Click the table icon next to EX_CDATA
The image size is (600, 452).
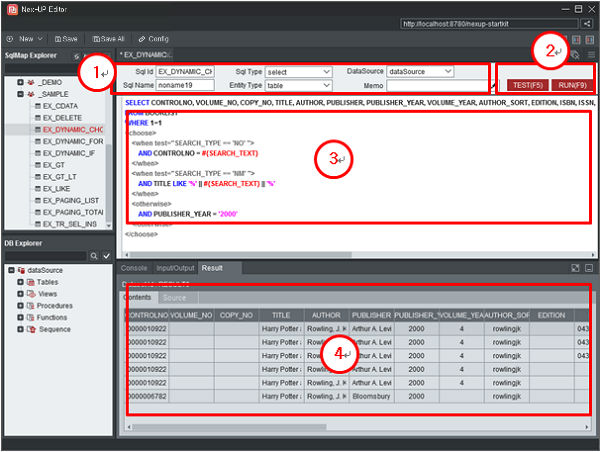pyautogui.click(x=38, y=106)
